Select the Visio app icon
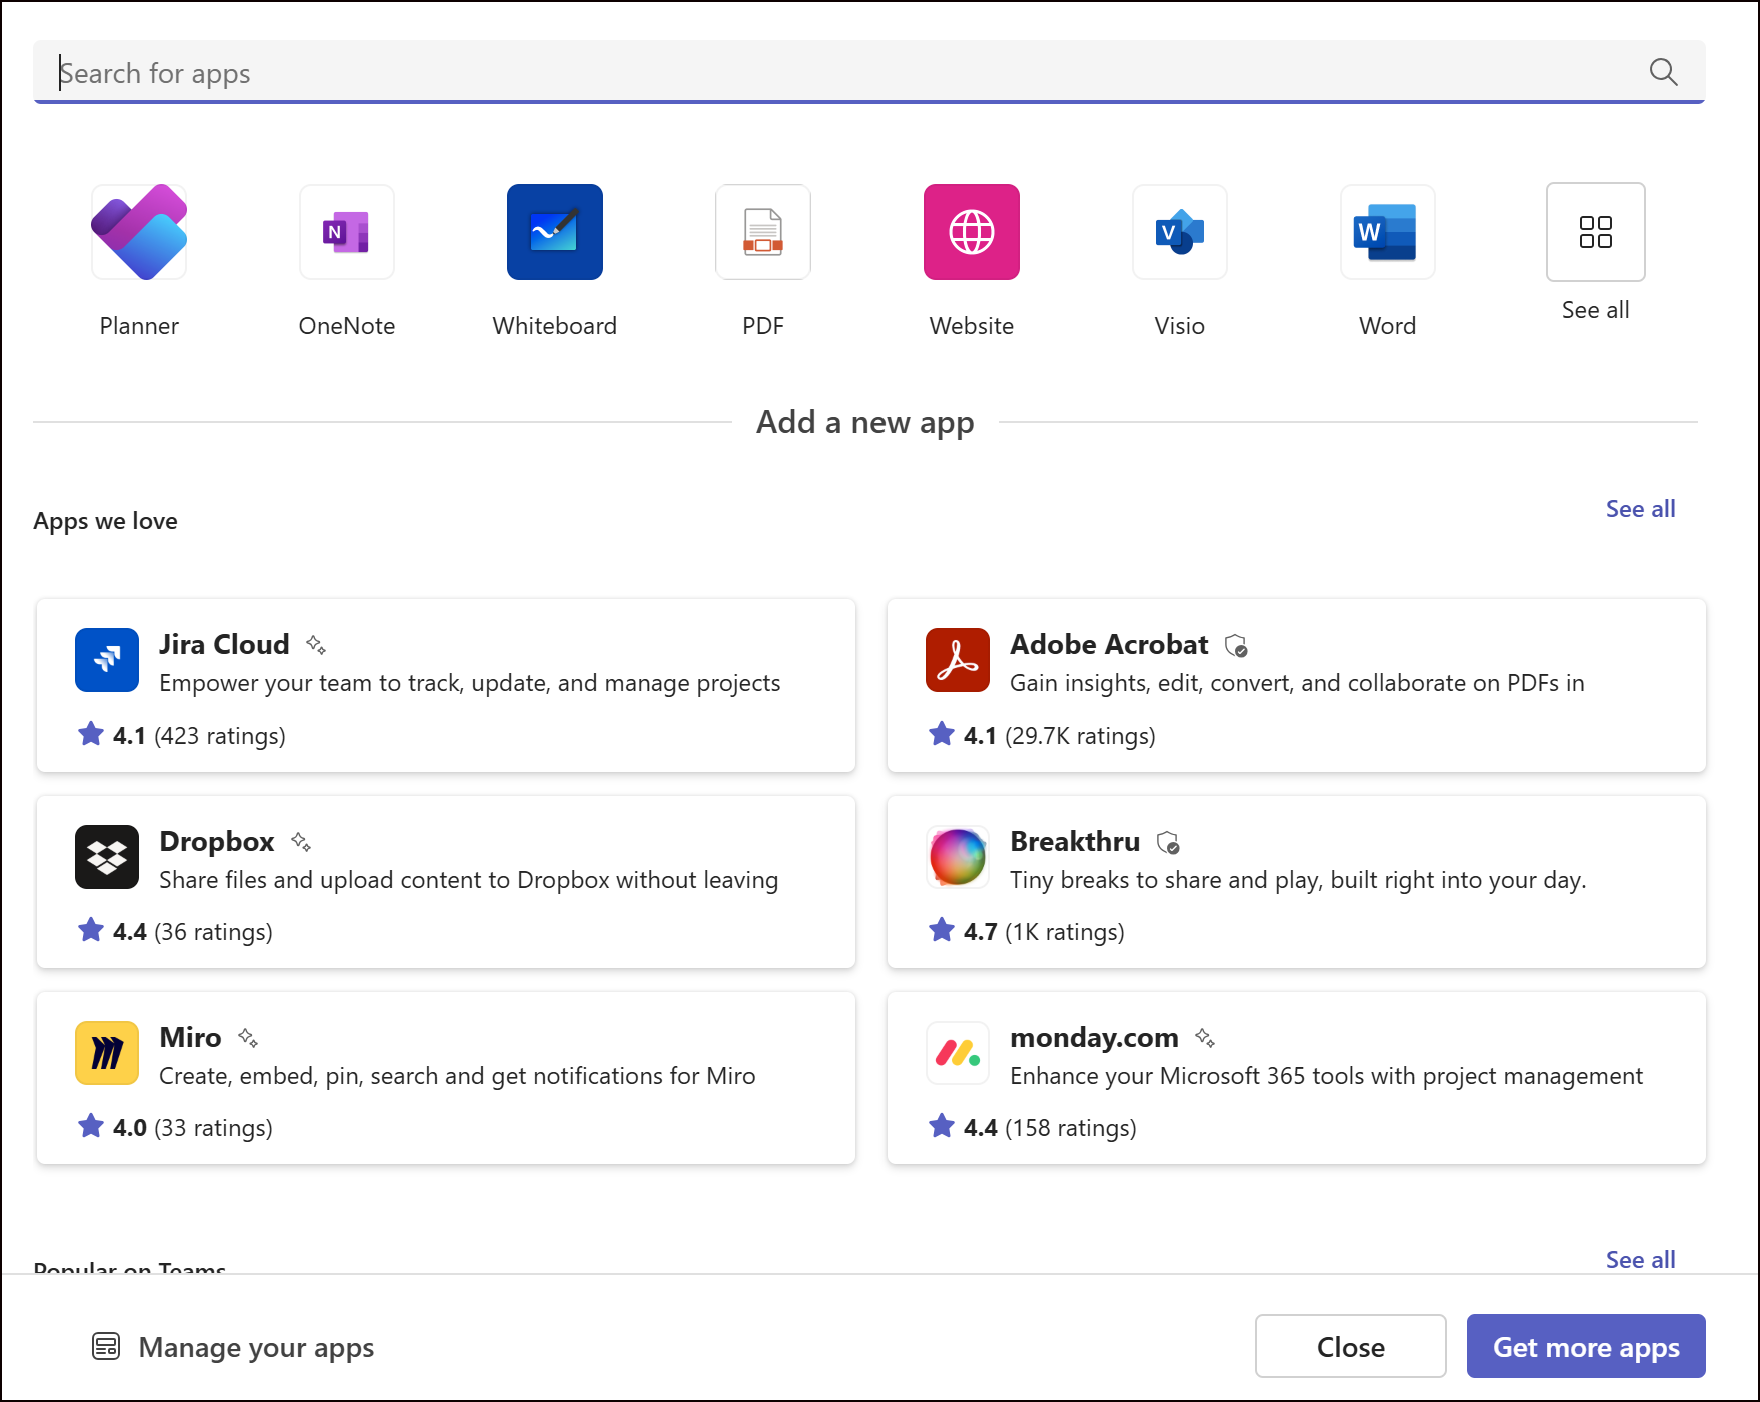 (x=1180, y=232)
